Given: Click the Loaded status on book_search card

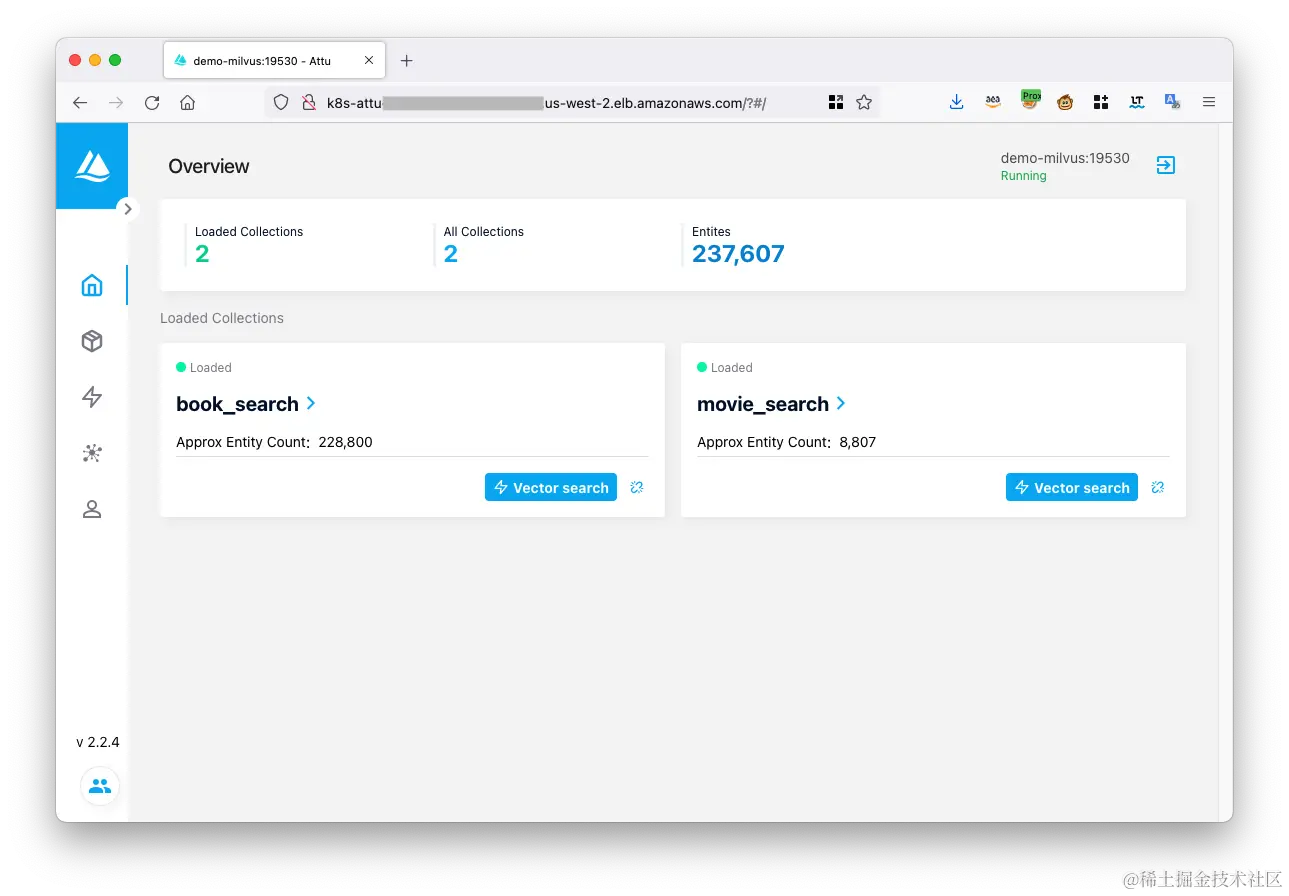Looking at the screenshot, I should click(x=204, y=368).
